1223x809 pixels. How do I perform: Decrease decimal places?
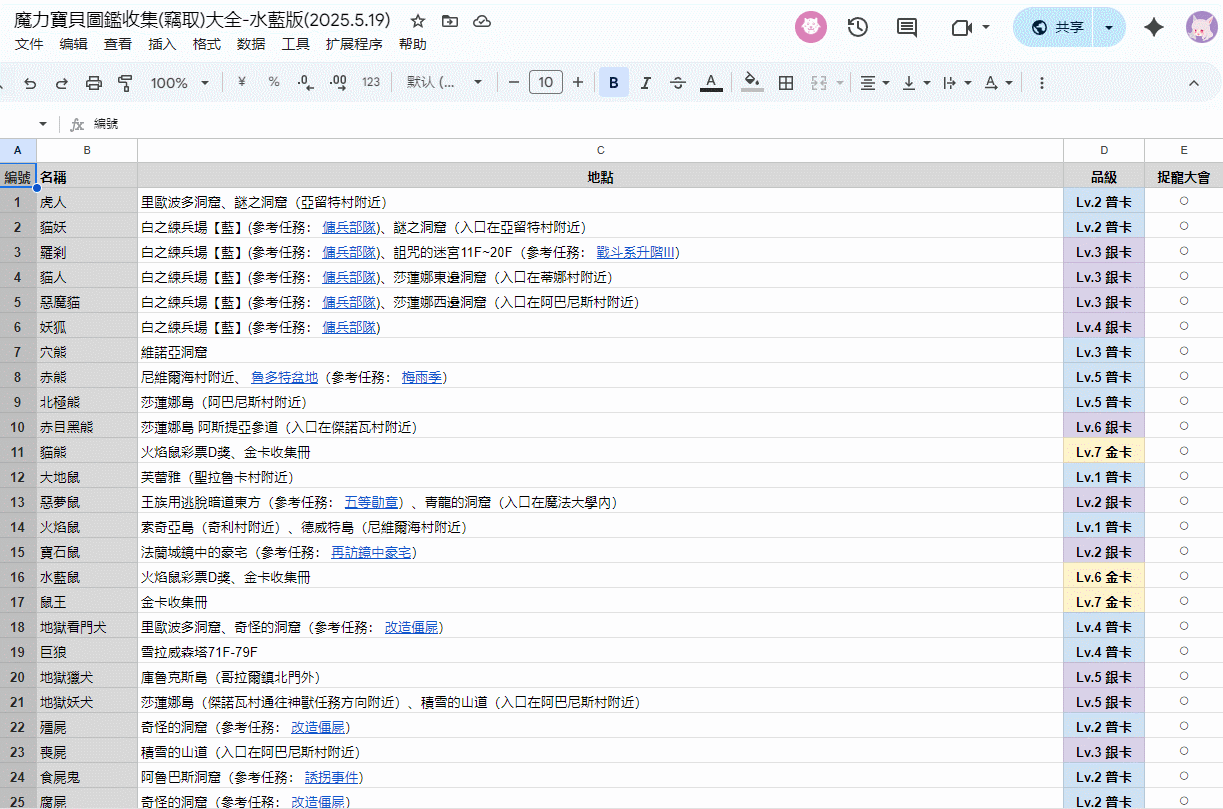[305, 82]
